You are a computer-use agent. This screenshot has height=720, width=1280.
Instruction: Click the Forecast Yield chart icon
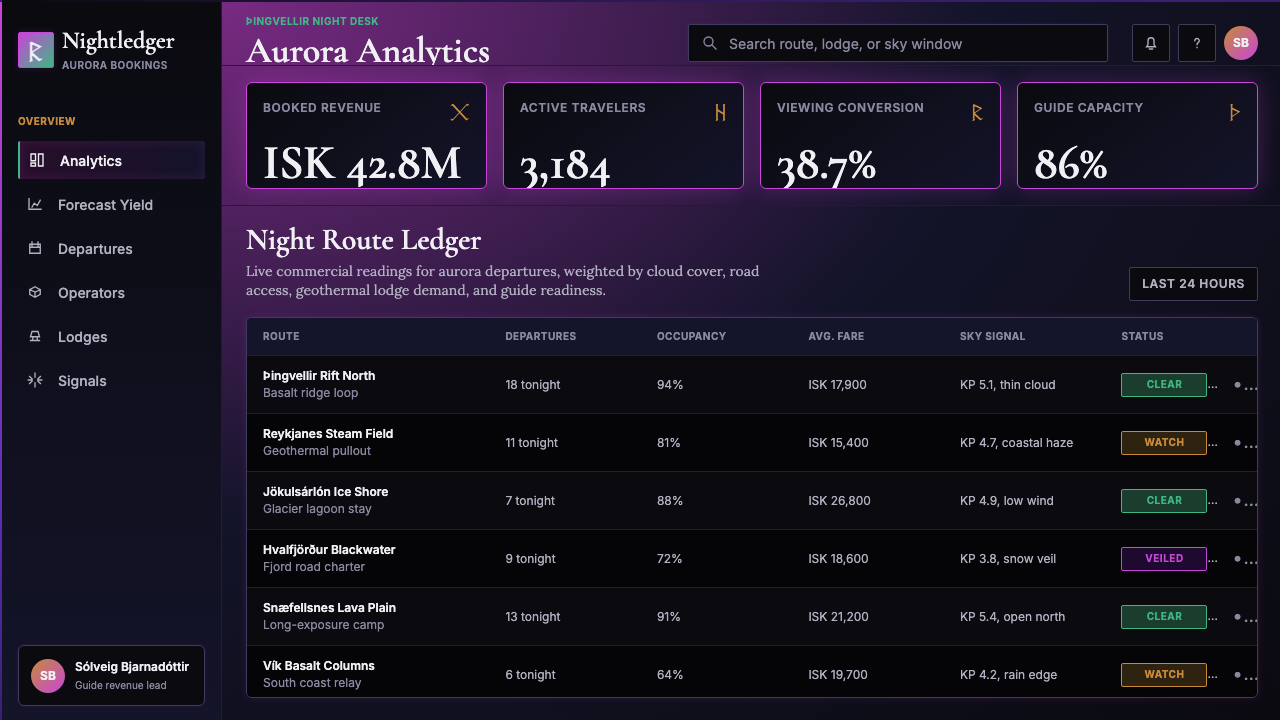(35, 204)
